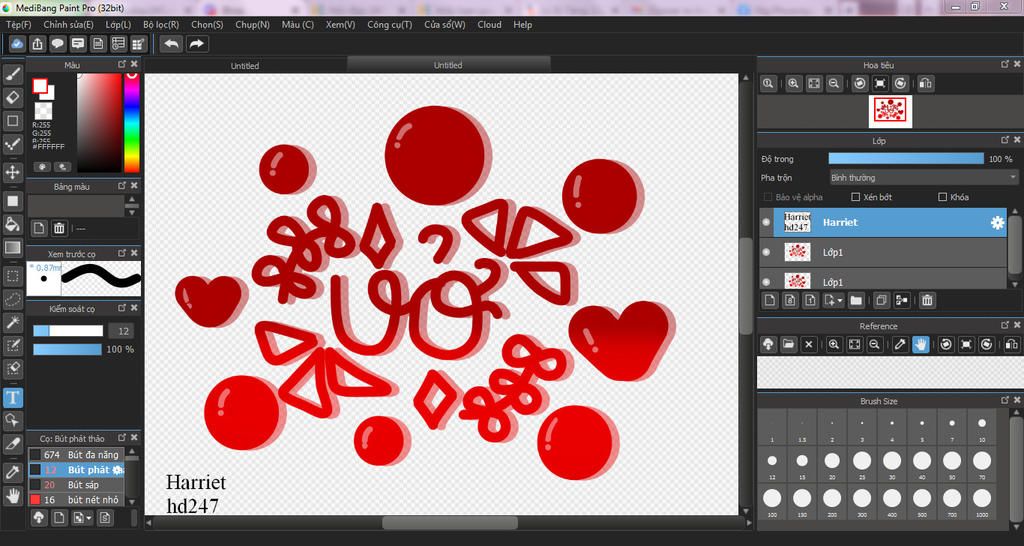Choose the bút nét nhỏ brush

click(x=76, y=500)
